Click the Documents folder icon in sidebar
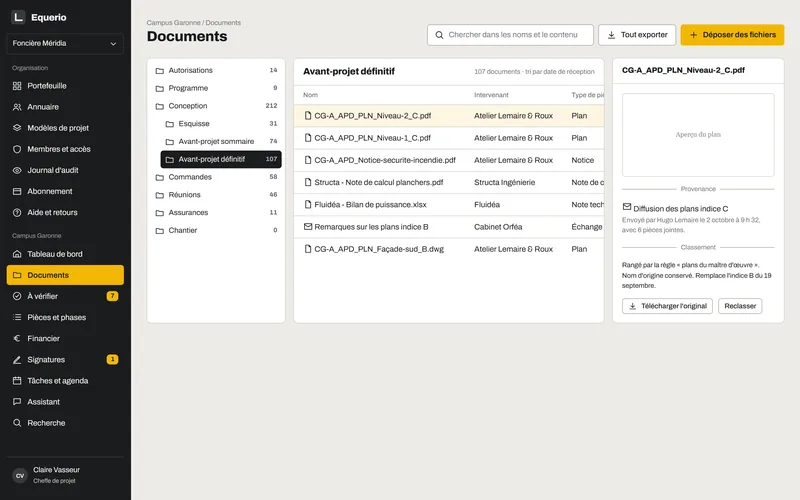The width and height of the screenshot is (800, 500). click(x=17, y=275)
